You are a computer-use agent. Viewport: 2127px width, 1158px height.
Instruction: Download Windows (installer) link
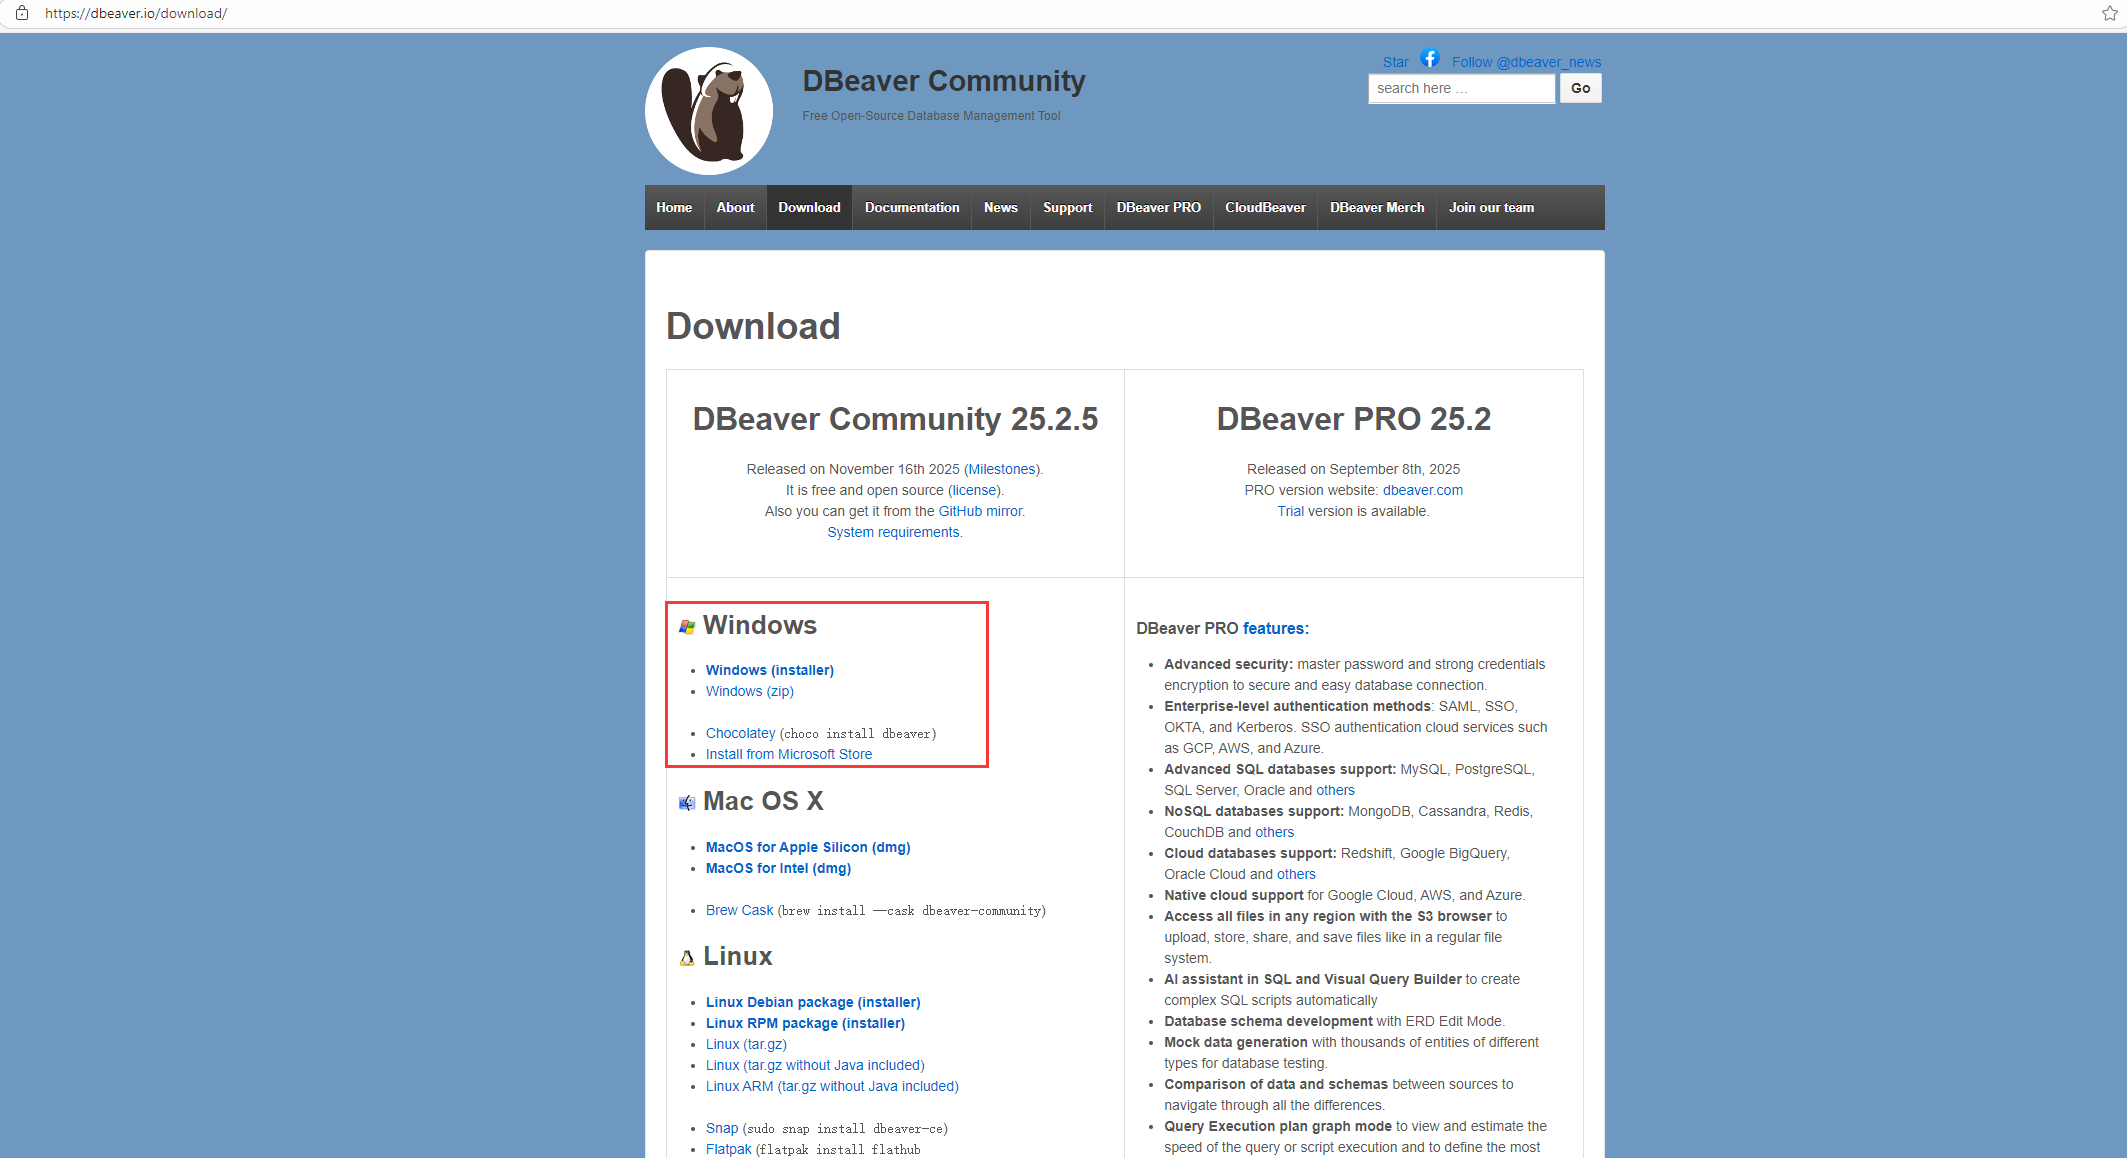[769, 670]
